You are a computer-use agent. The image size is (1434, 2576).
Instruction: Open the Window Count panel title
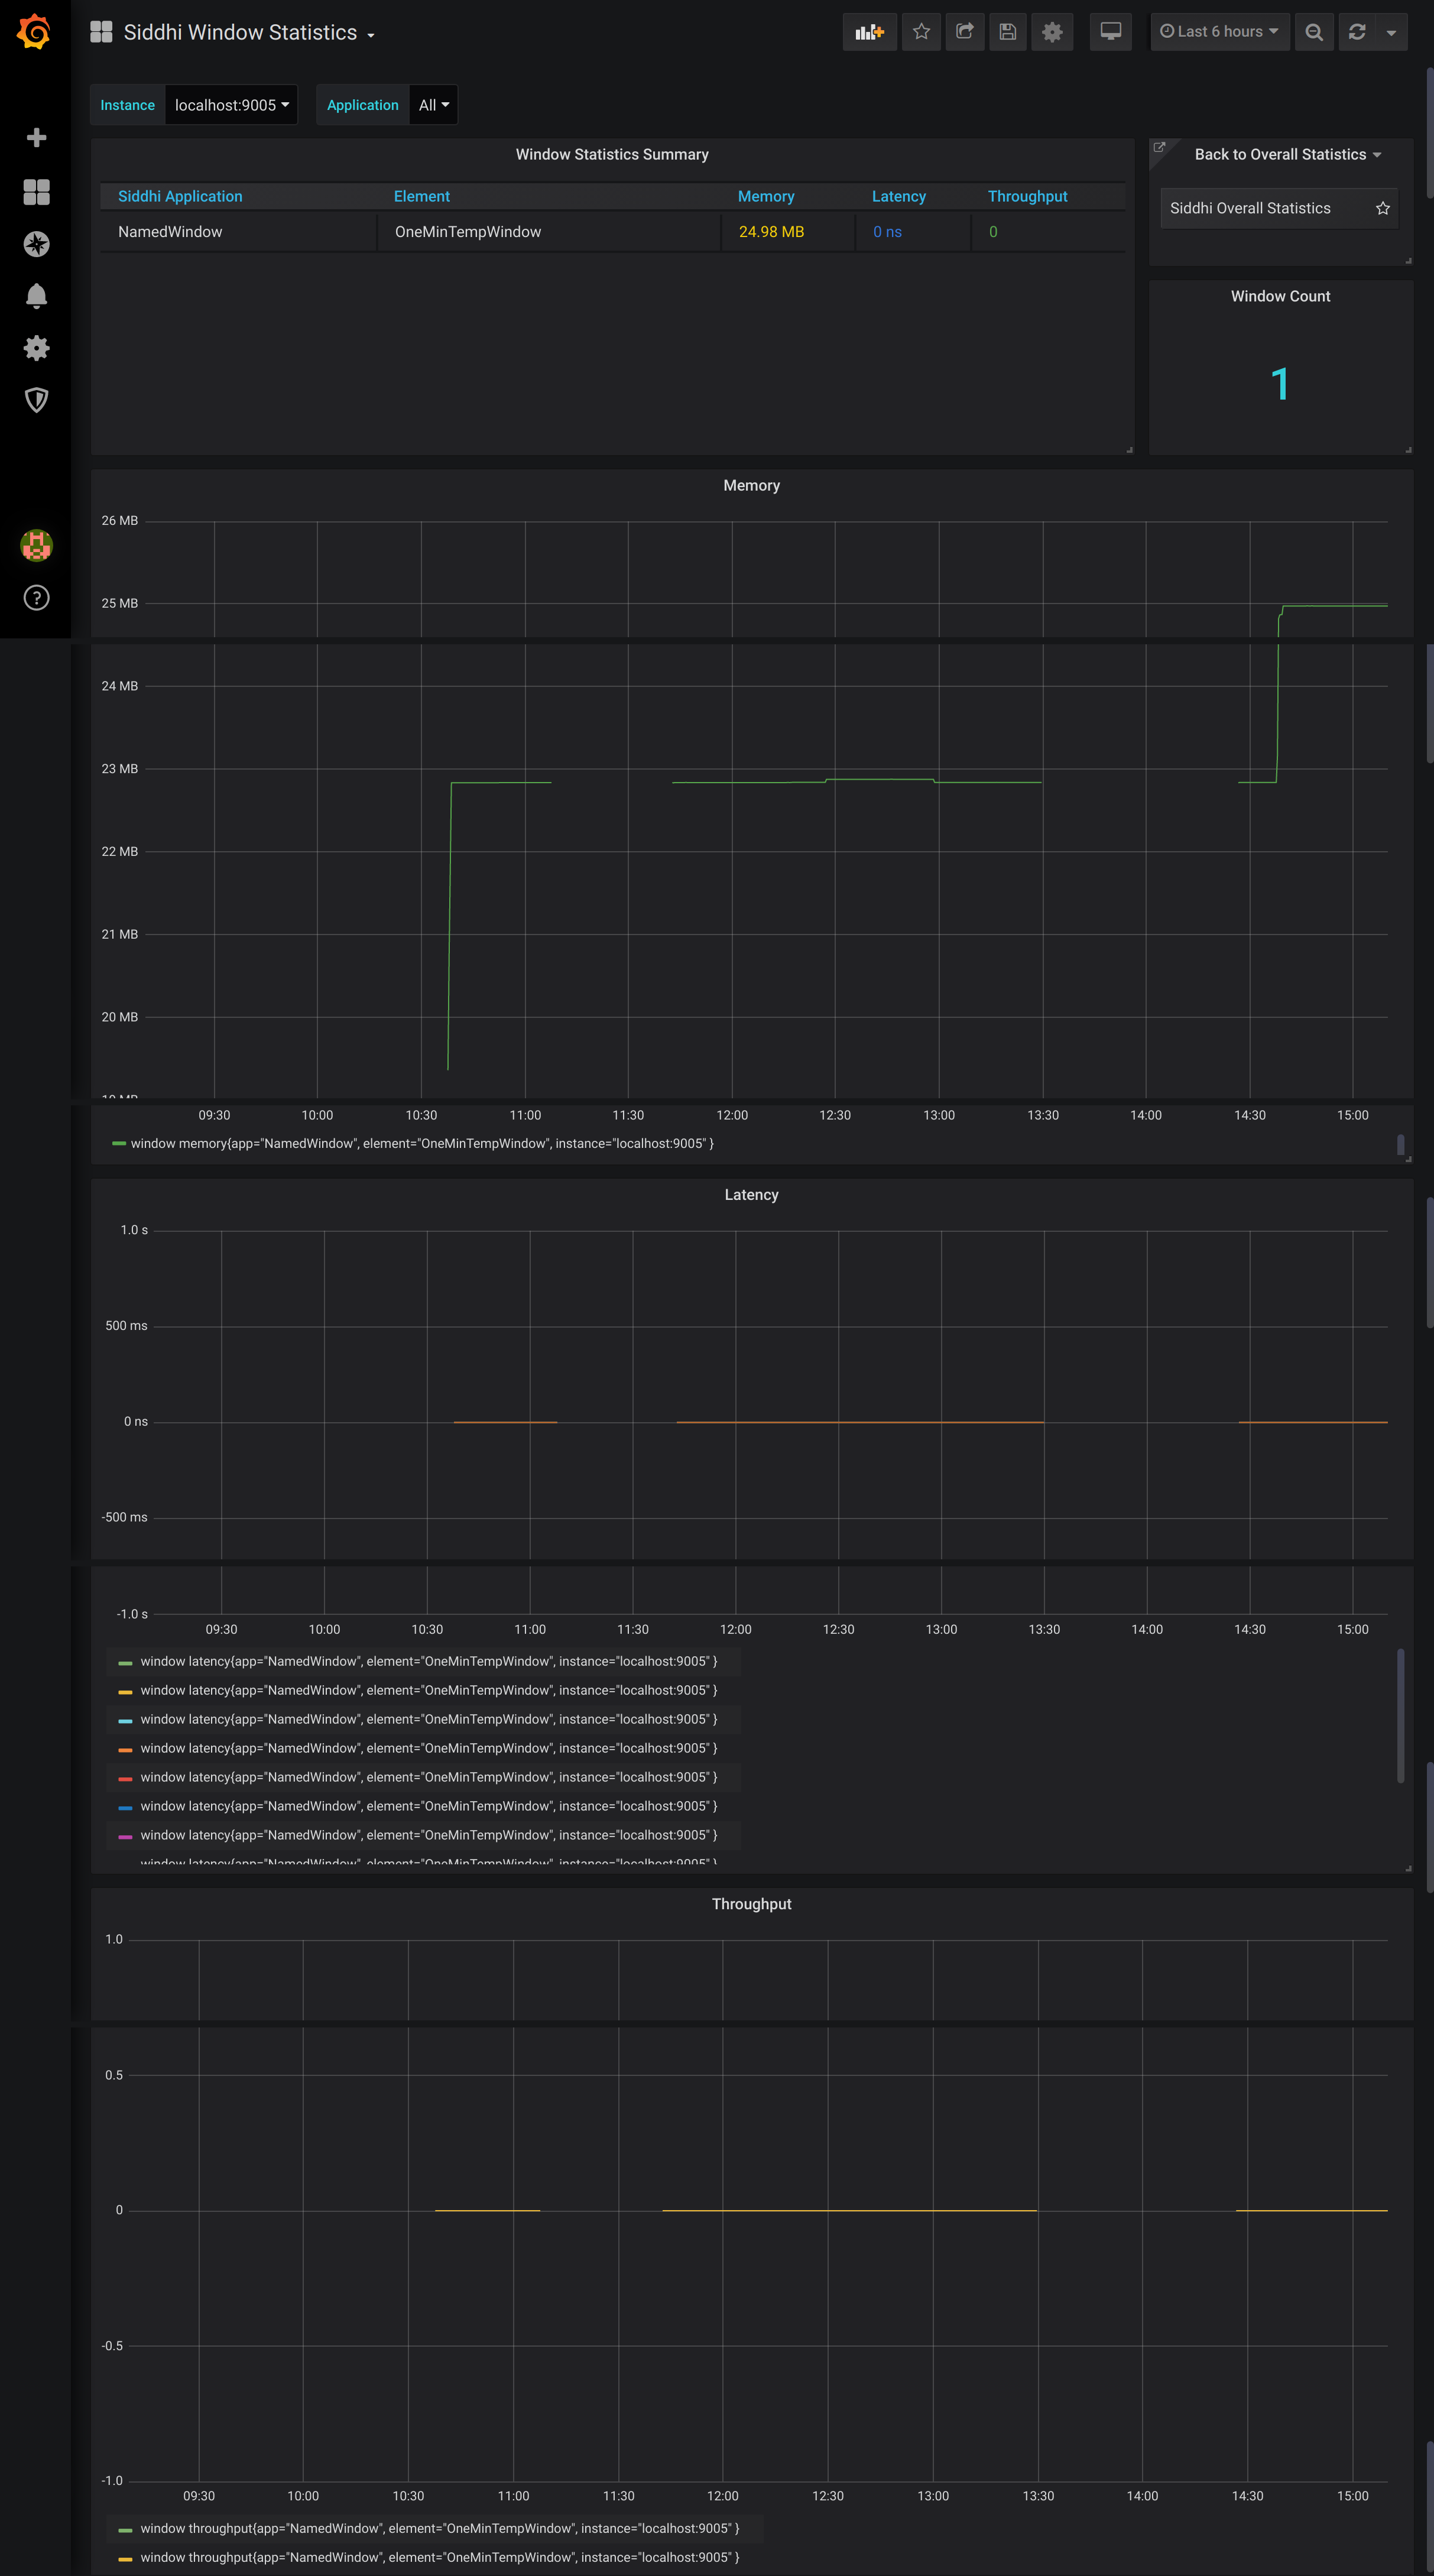[1280, 296]
